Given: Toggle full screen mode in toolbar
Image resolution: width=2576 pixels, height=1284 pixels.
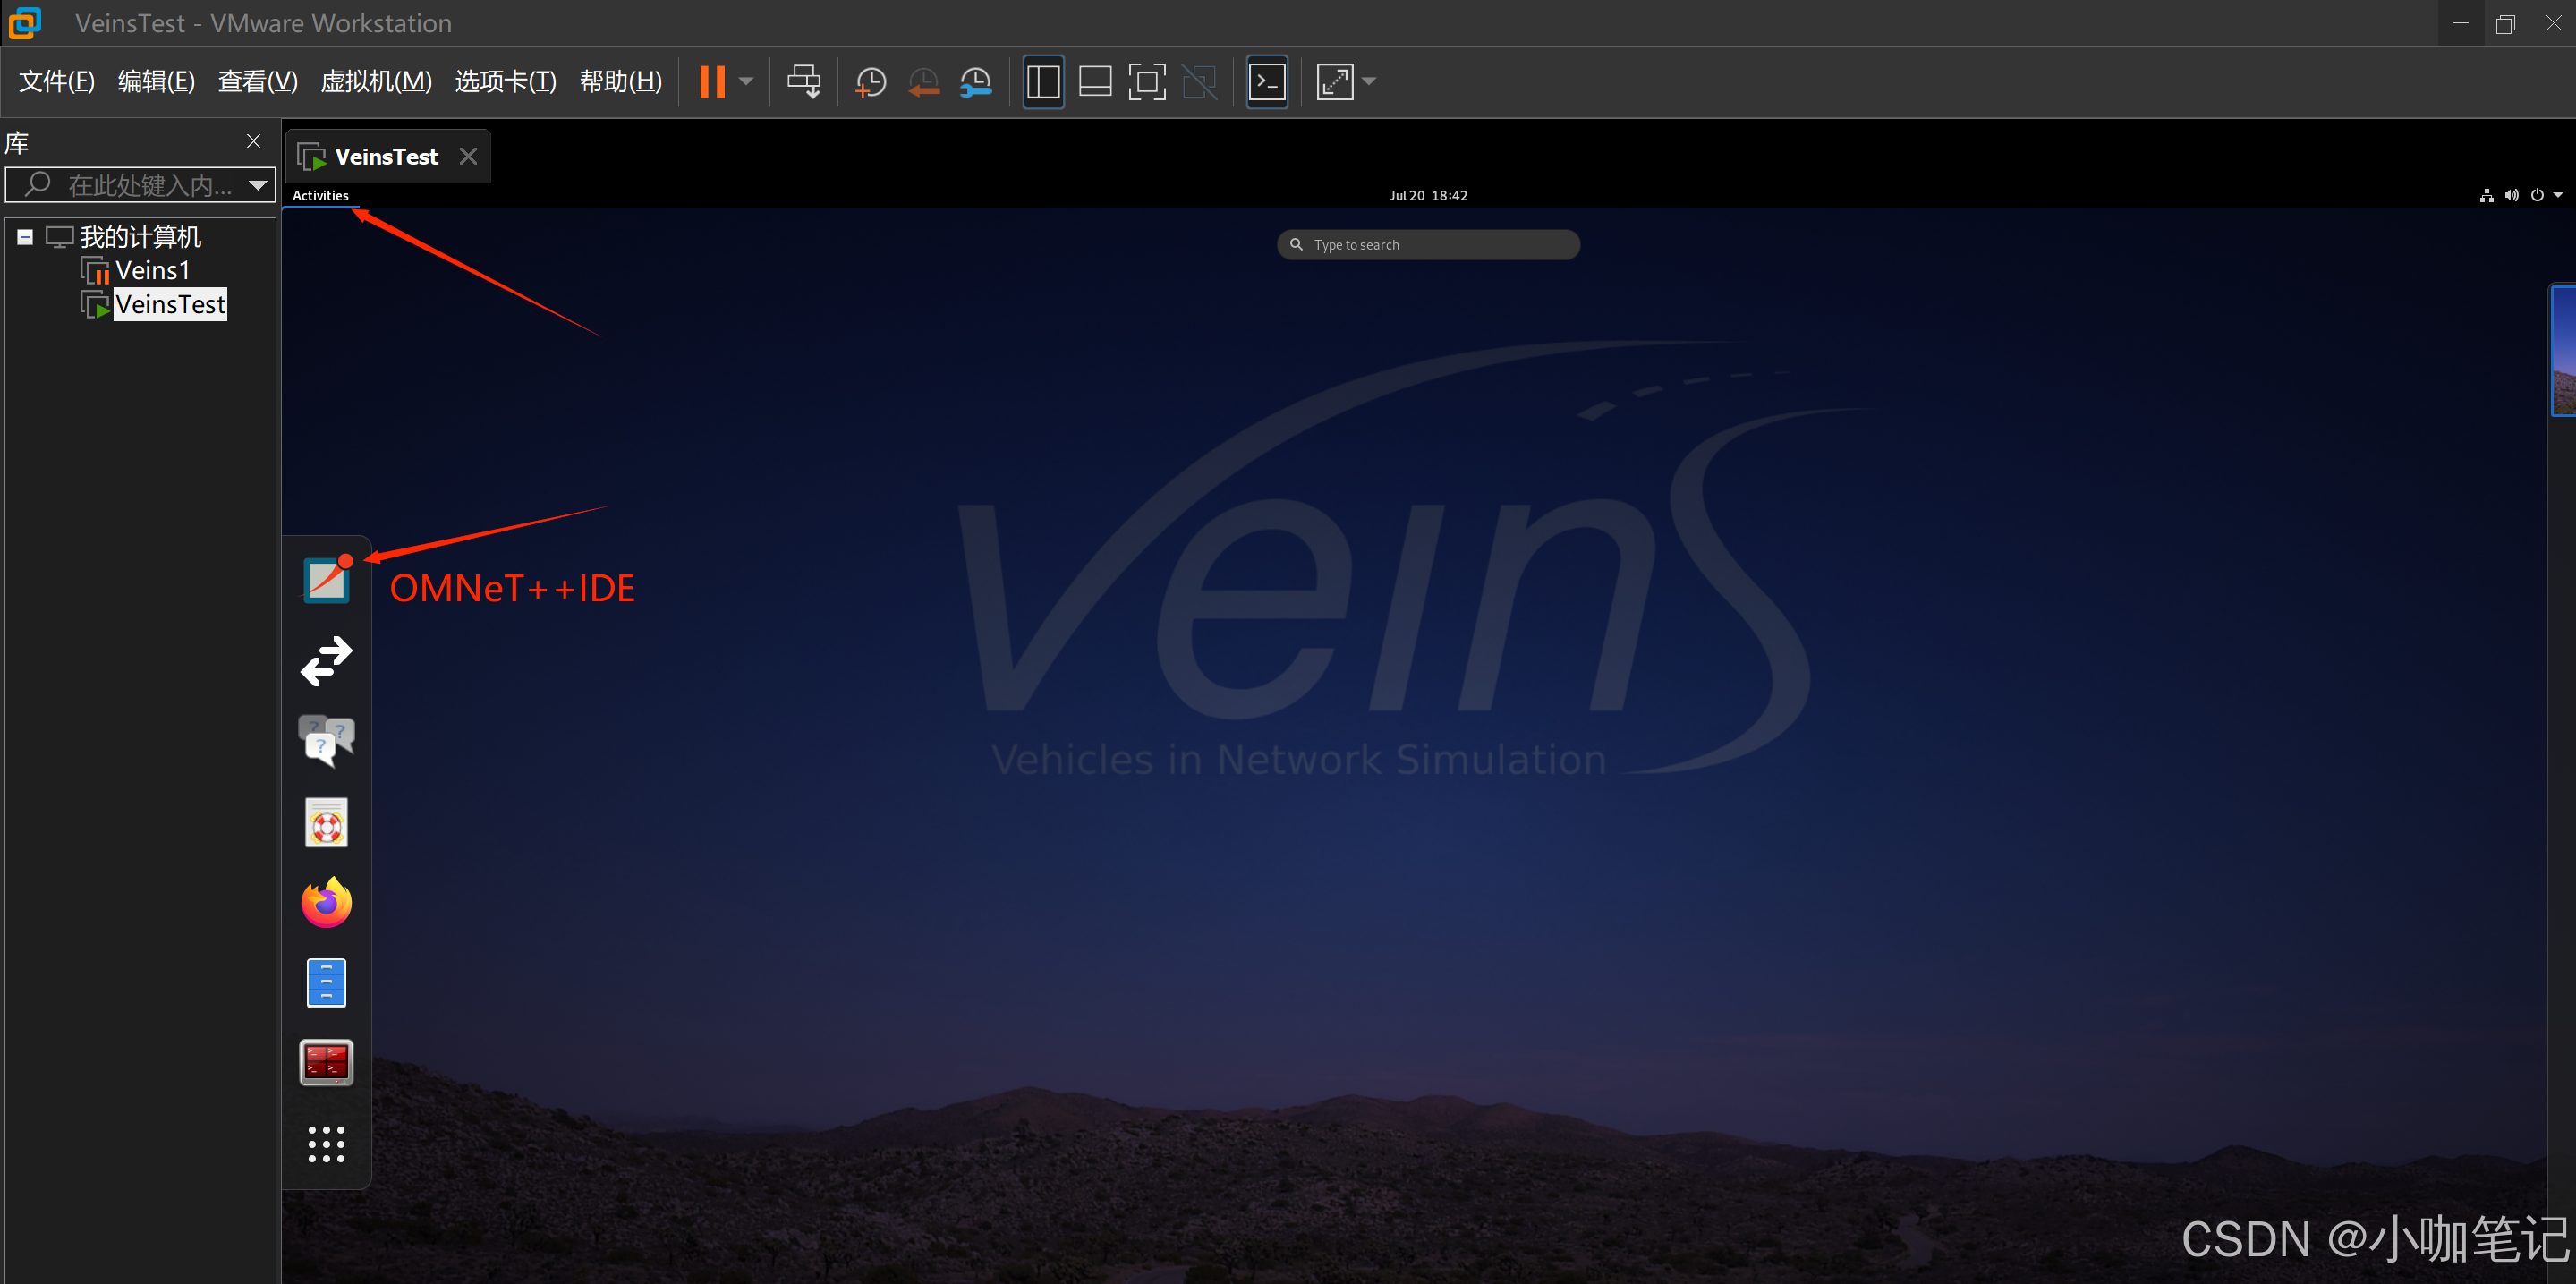Looking at the screenshot, I should click(x=1147, y=82).
